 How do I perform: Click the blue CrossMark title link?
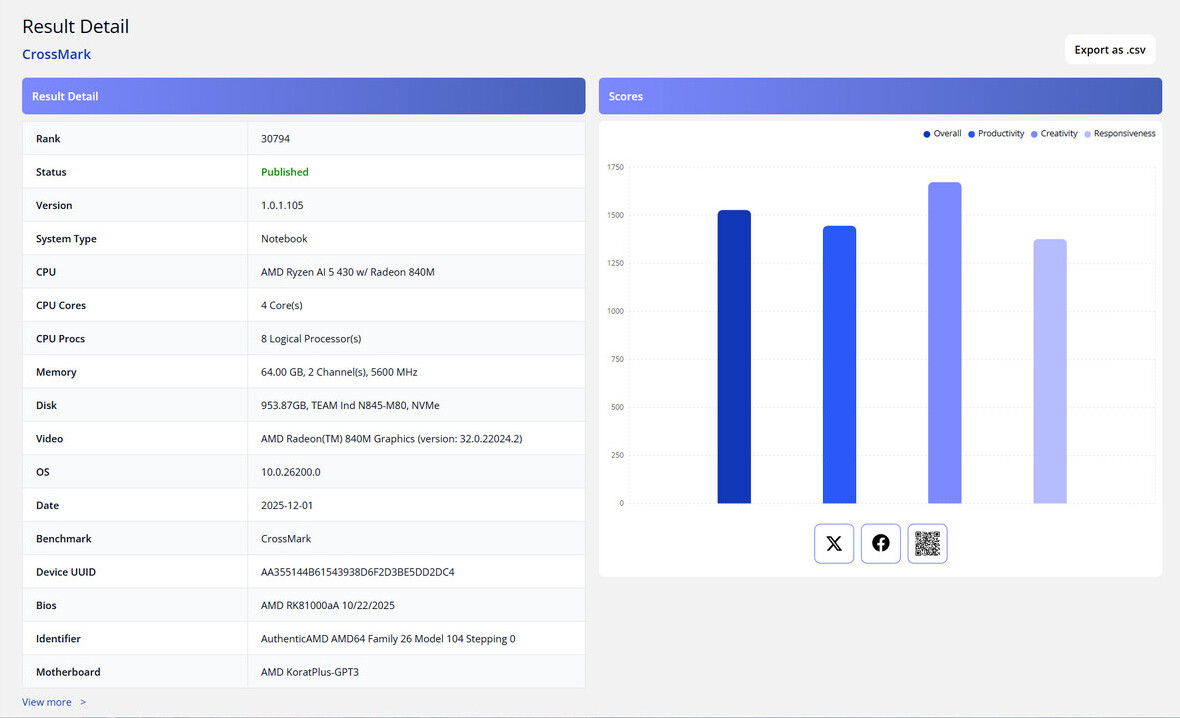pyautogui.click(x=56, y=54)
